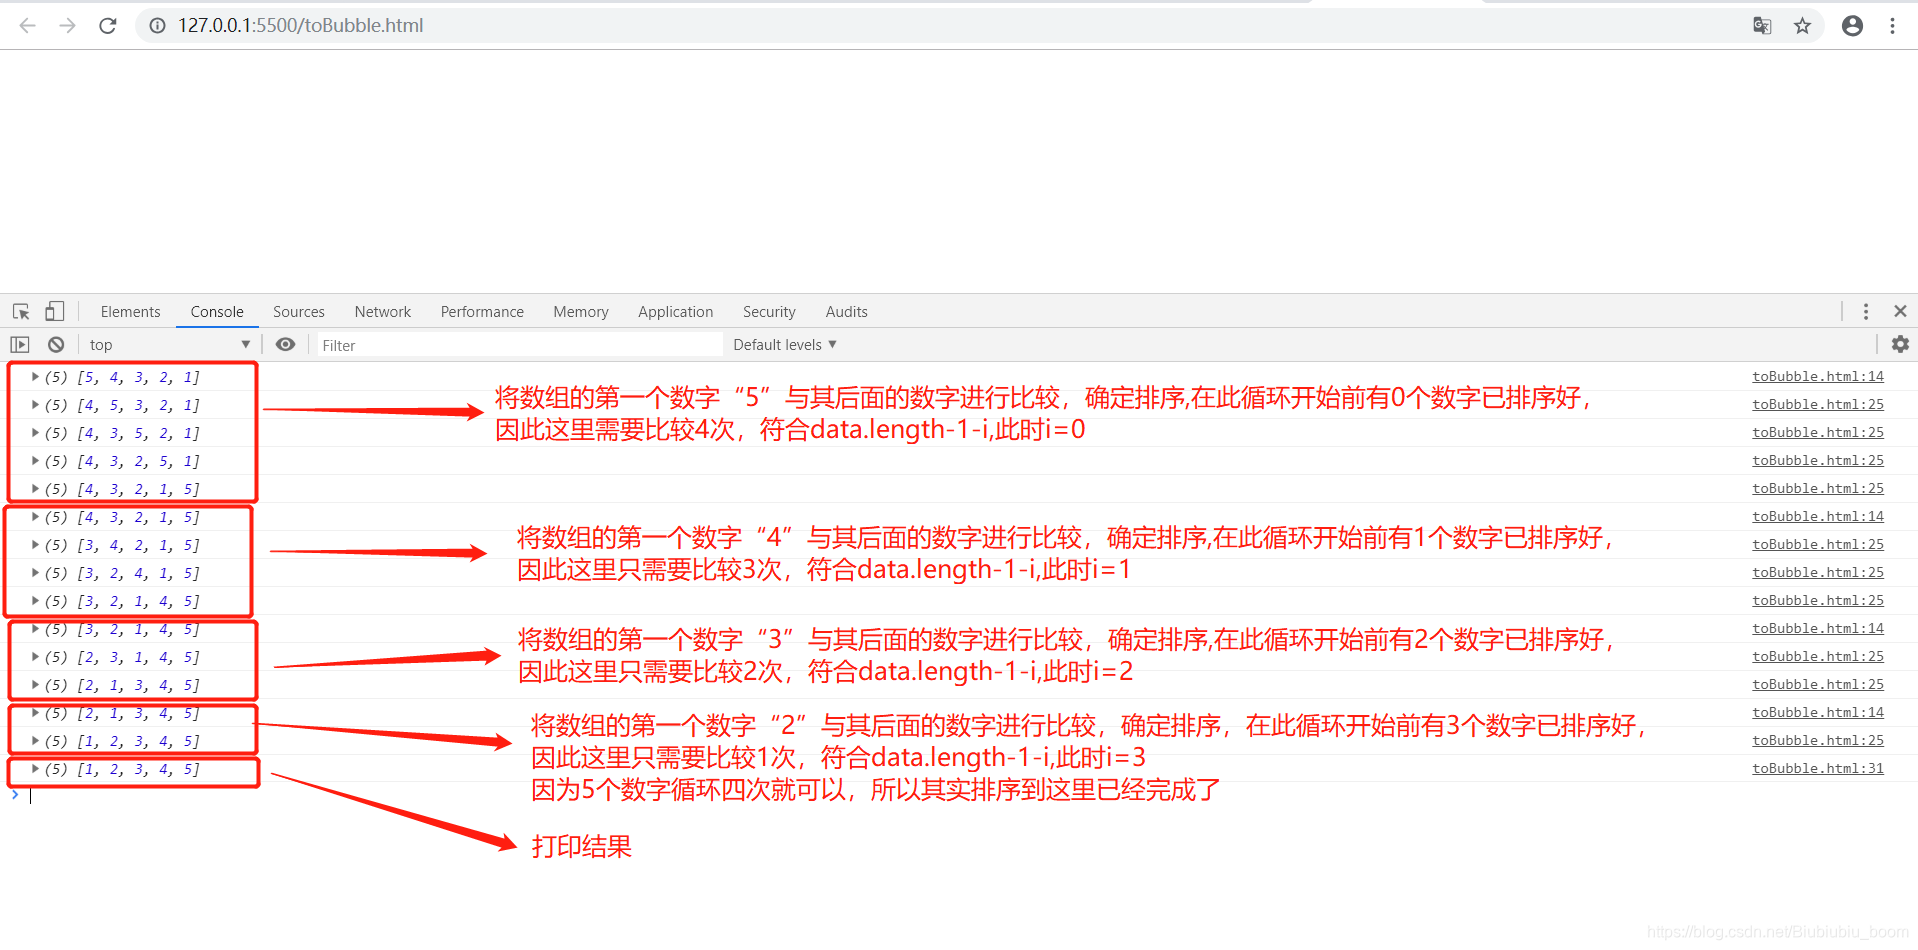Switch to the Security tab
The width and height of the screenshot is (1918, 950).
click(769, 311)
